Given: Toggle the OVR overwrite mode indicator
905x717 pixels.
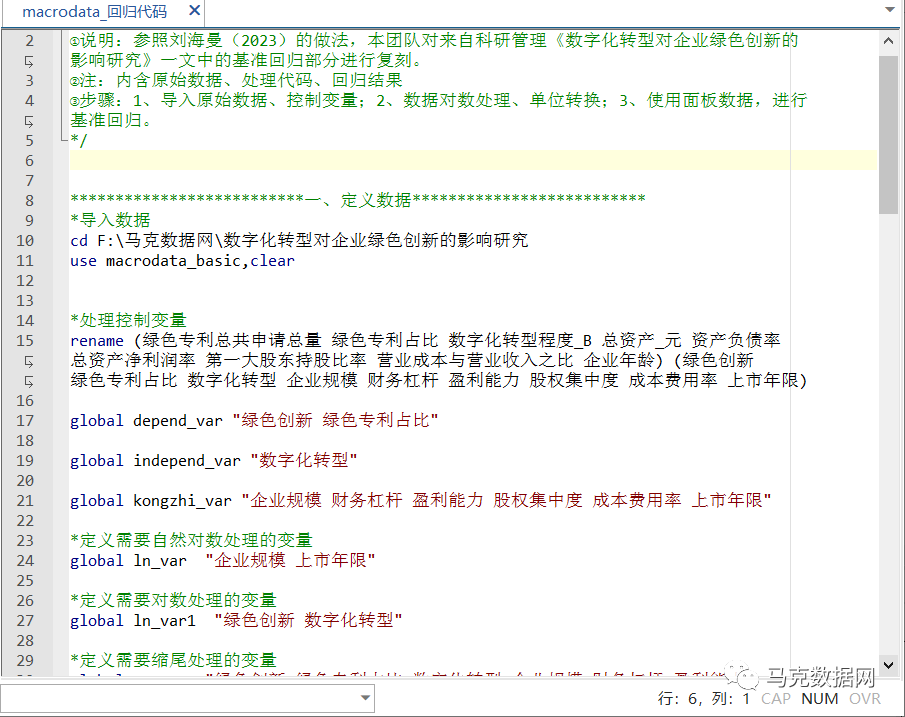Looking at the screenshot, I should (865, 699).
